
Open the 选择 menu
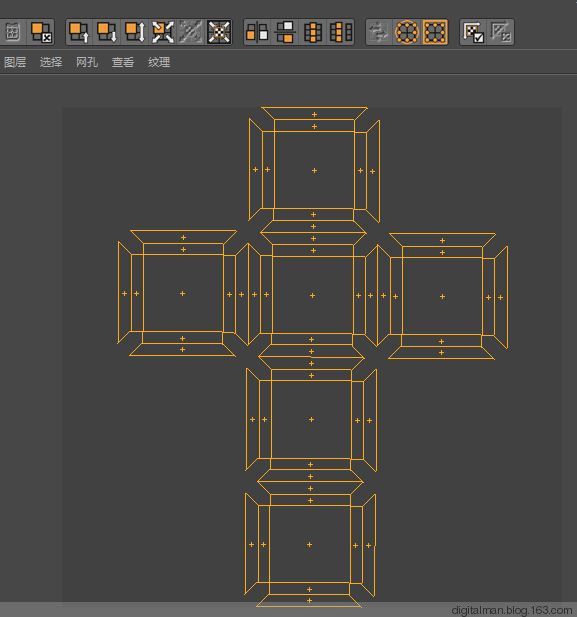pyautogui.click(x=51, y=62)
